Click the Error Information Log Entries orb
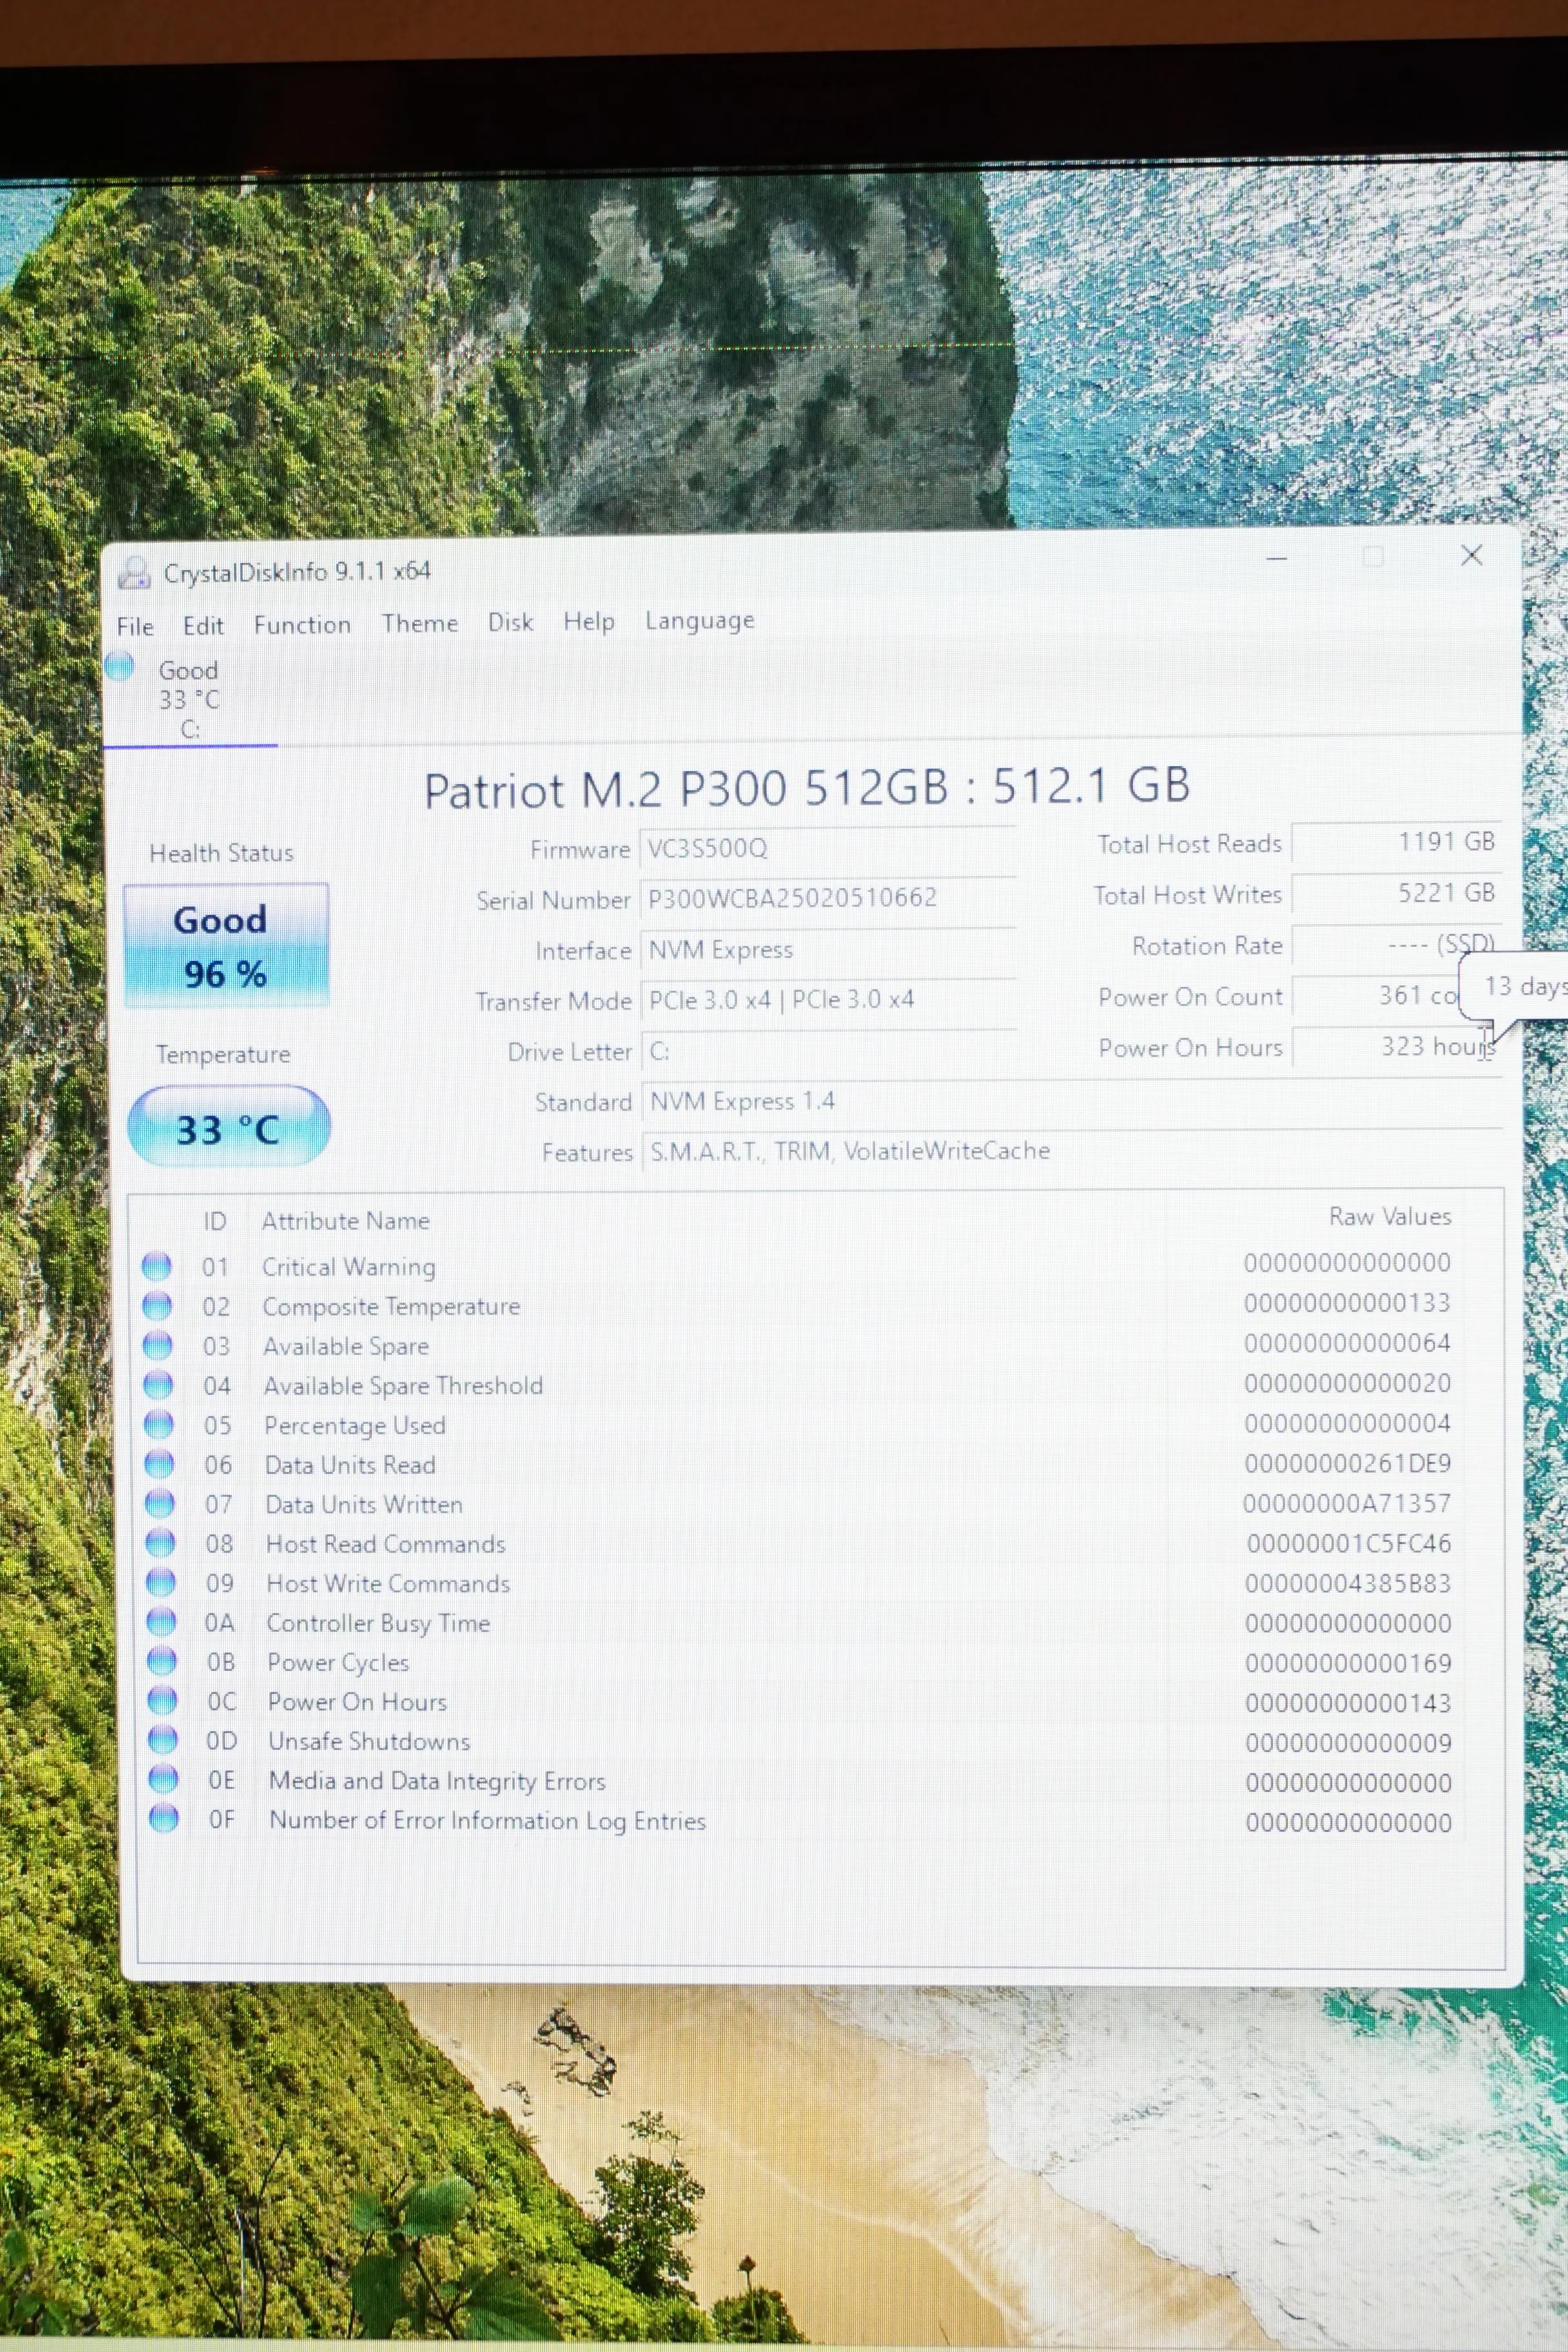This screenshot has height=2352, width=1568. tap(164, 1819)
